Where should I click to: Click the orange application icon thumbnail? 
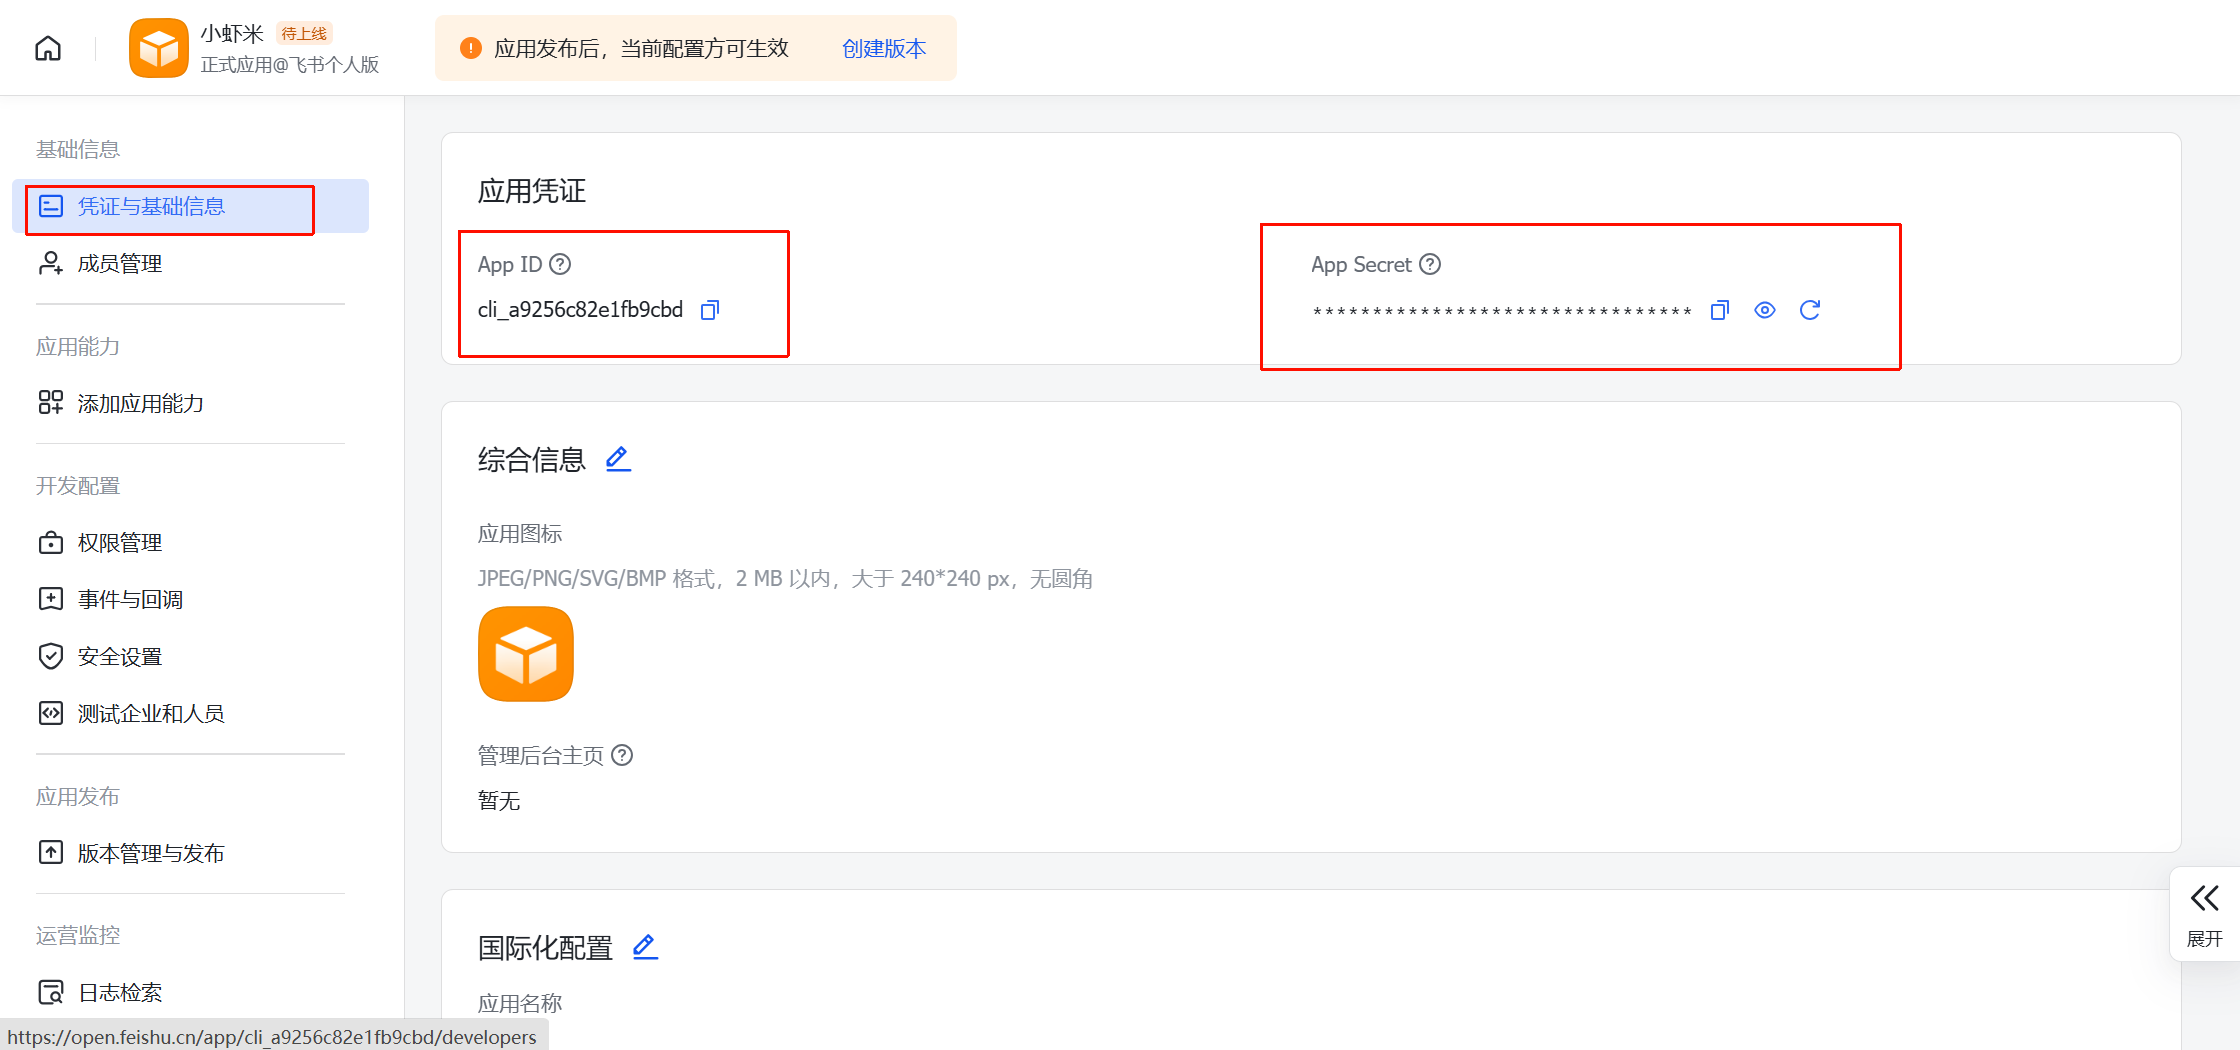(x=526, y=654)
